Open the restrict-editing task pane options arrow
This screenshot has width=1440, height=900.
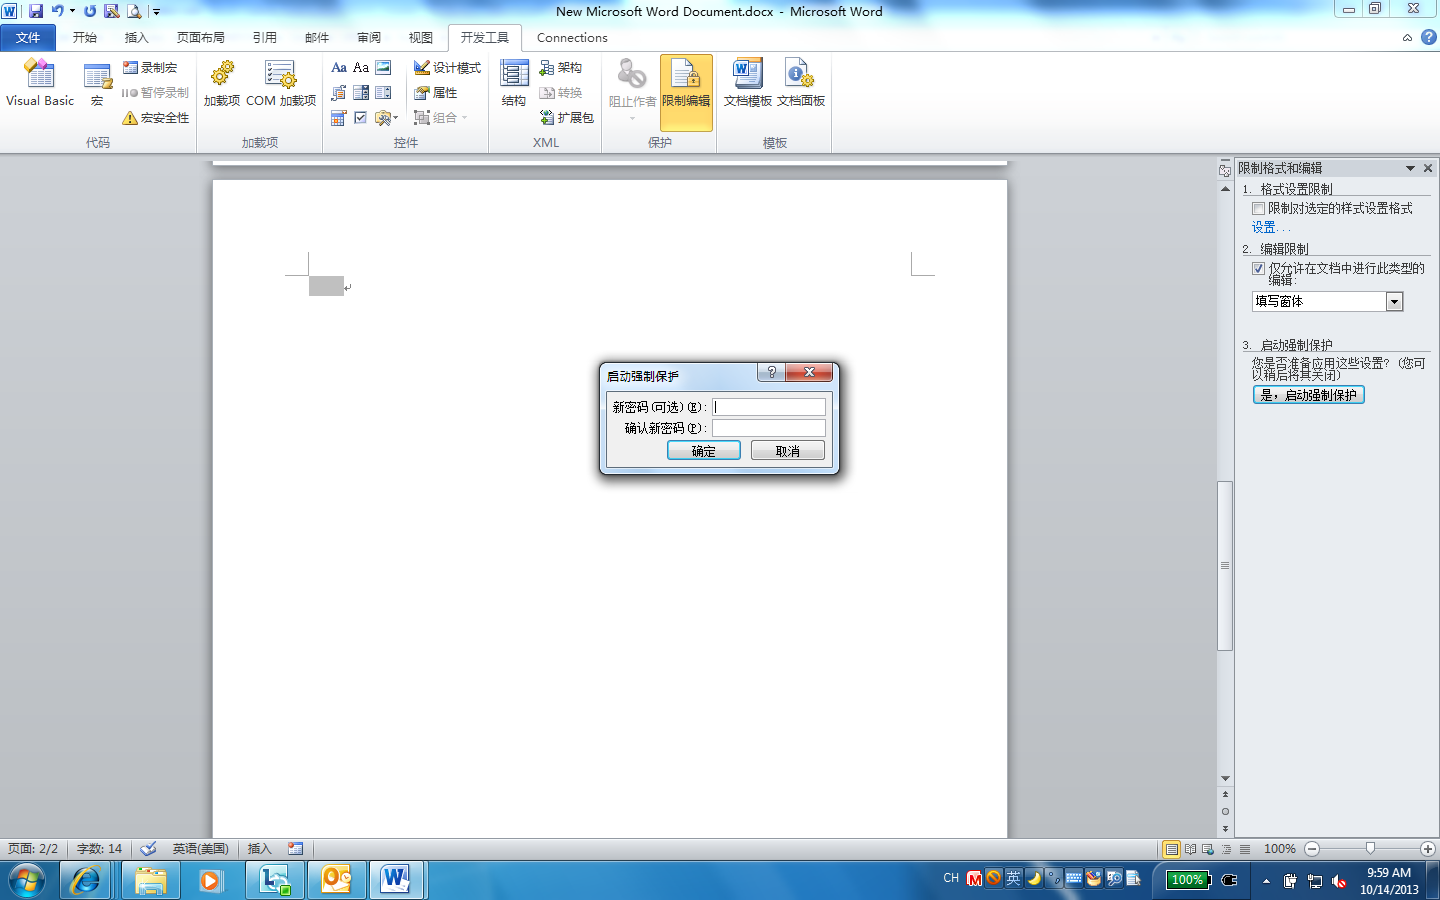pos(1410,168)
